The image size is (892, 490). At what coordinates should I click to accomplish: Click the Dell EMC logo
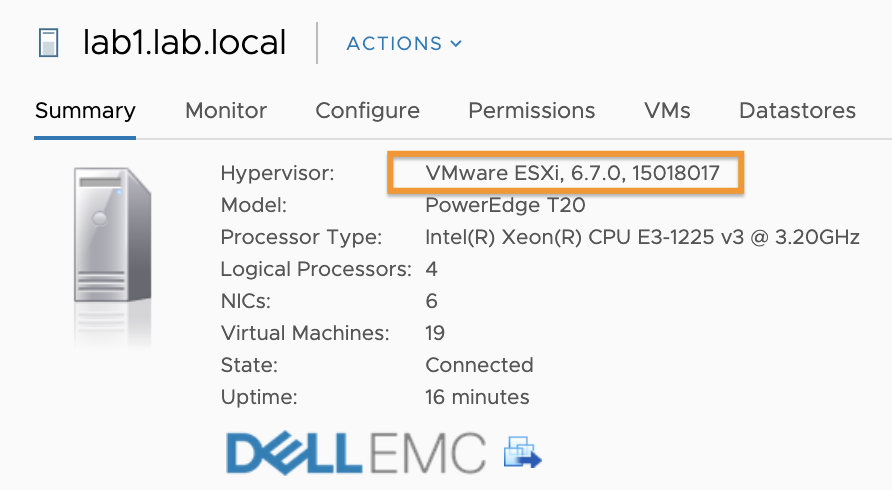click(x=356, y=454)
